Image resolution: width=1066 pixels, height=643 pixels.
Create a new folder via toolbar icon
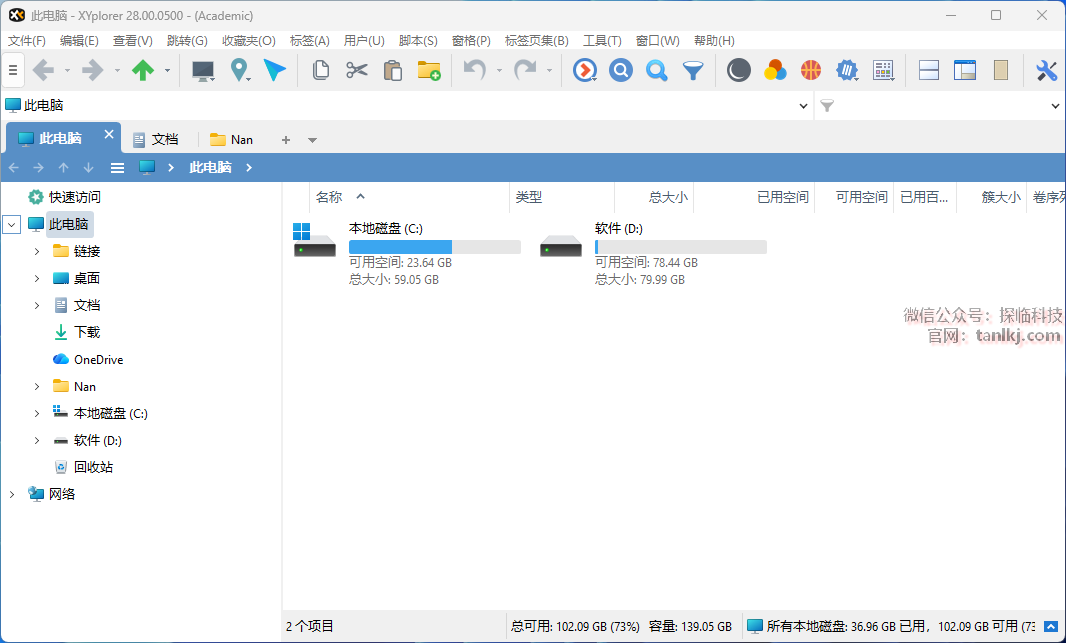(x=429, y=70)
